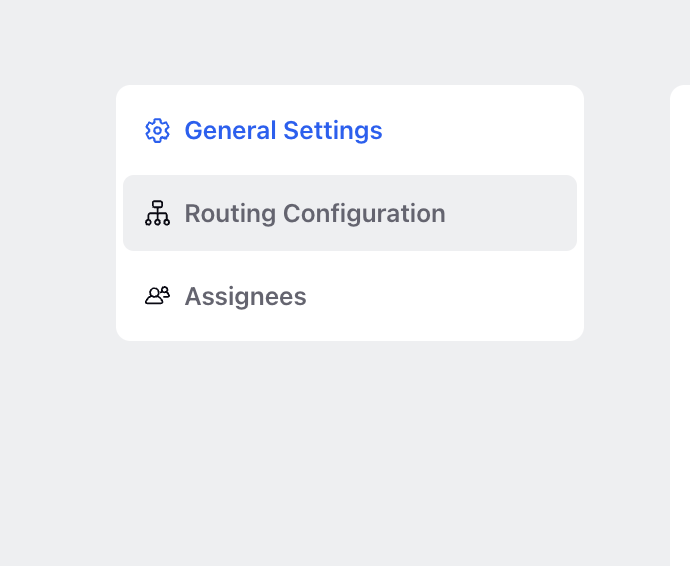Click the two-users icon beside Assignees

point(157,296)
